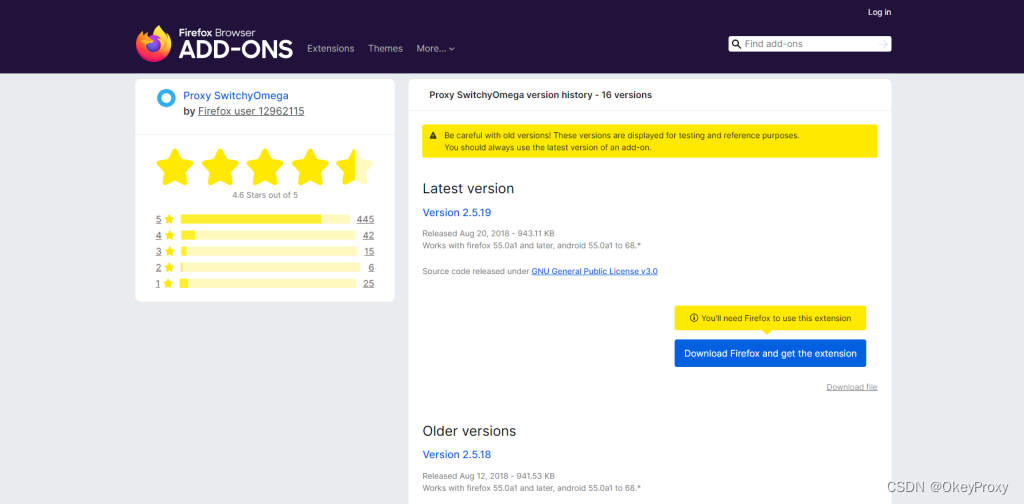Click the half-filled fifth rating star

pos(355,167)
